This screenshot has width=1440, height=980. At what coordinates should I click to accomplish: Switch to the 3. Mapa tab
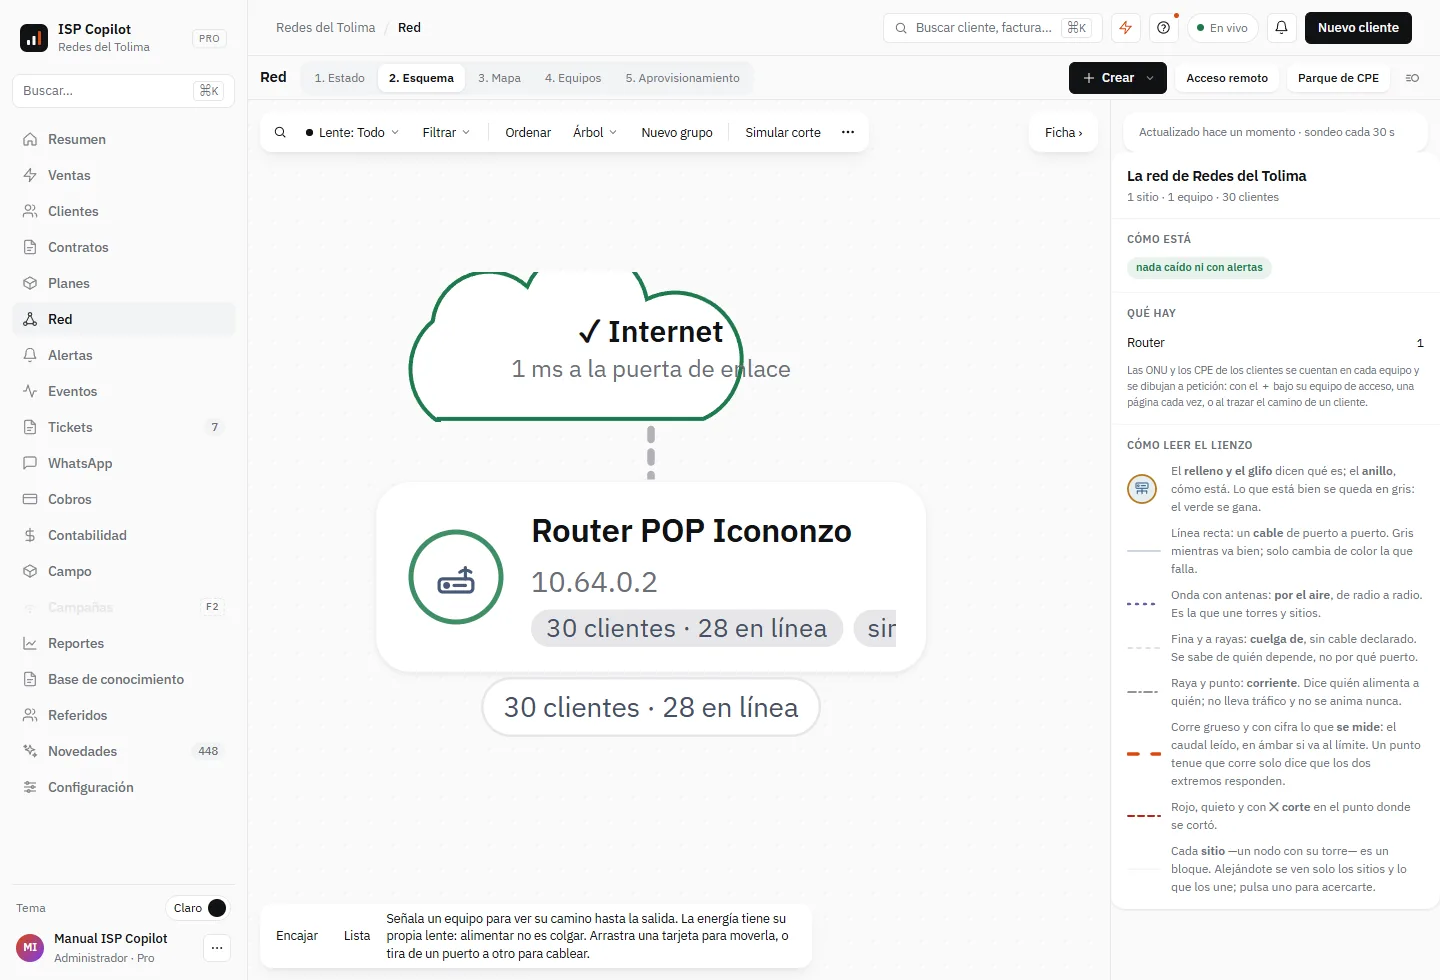point(499,78)
